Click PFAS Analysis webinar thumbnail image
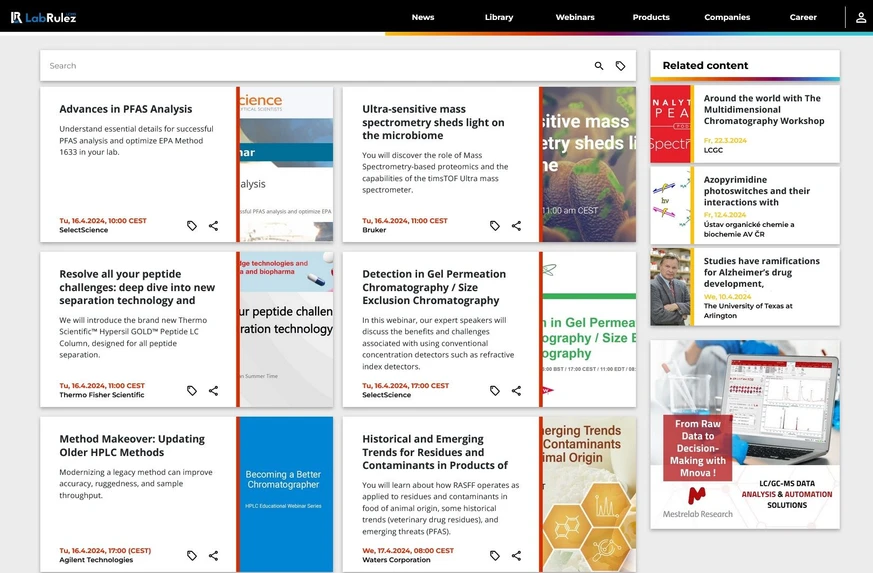 tap(286, 164)
